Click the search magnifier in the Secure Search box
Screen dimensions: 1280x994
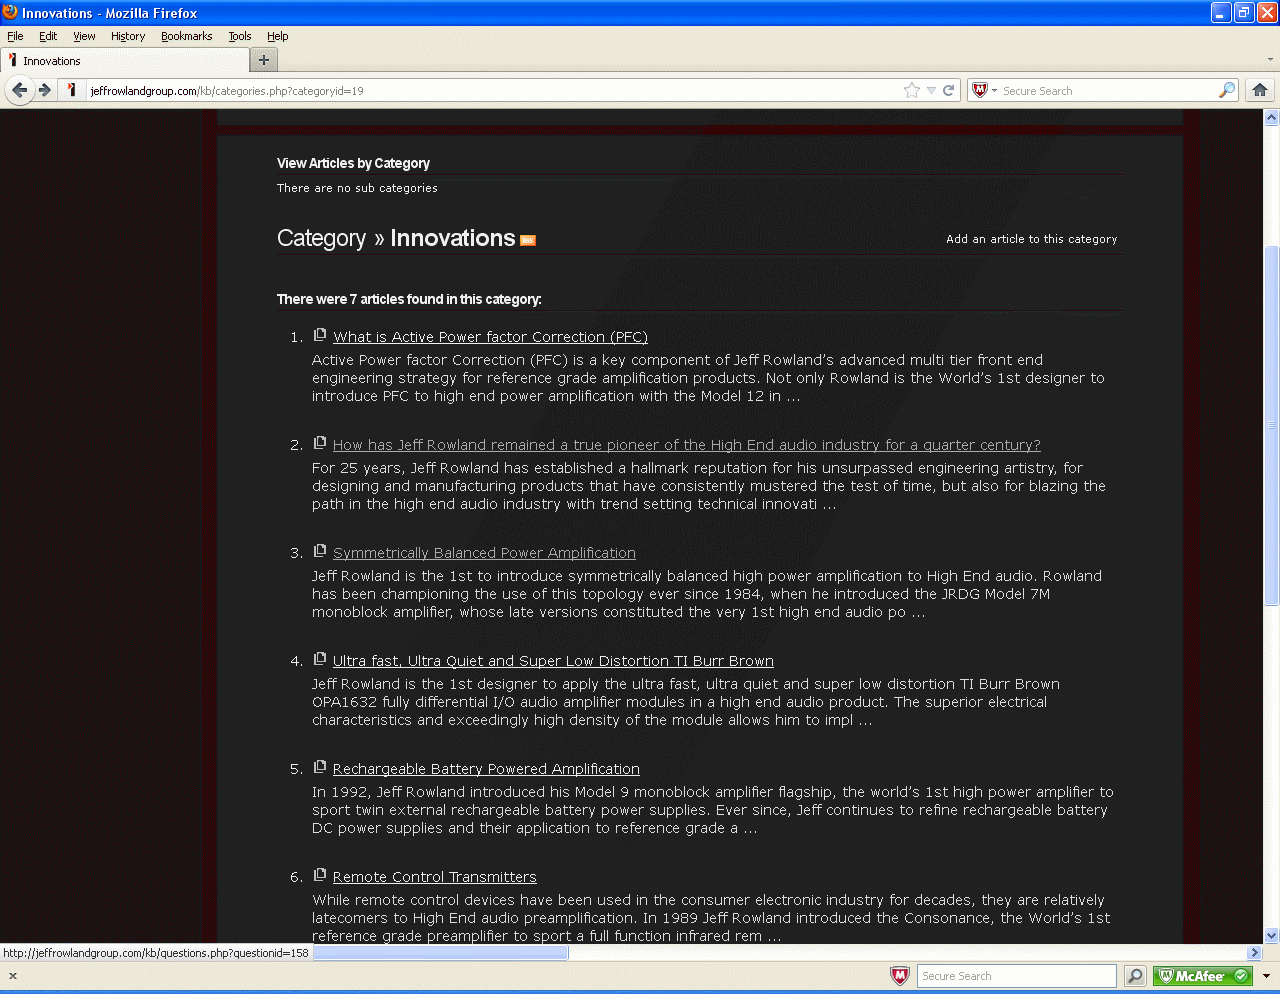tap(1227, 90)
